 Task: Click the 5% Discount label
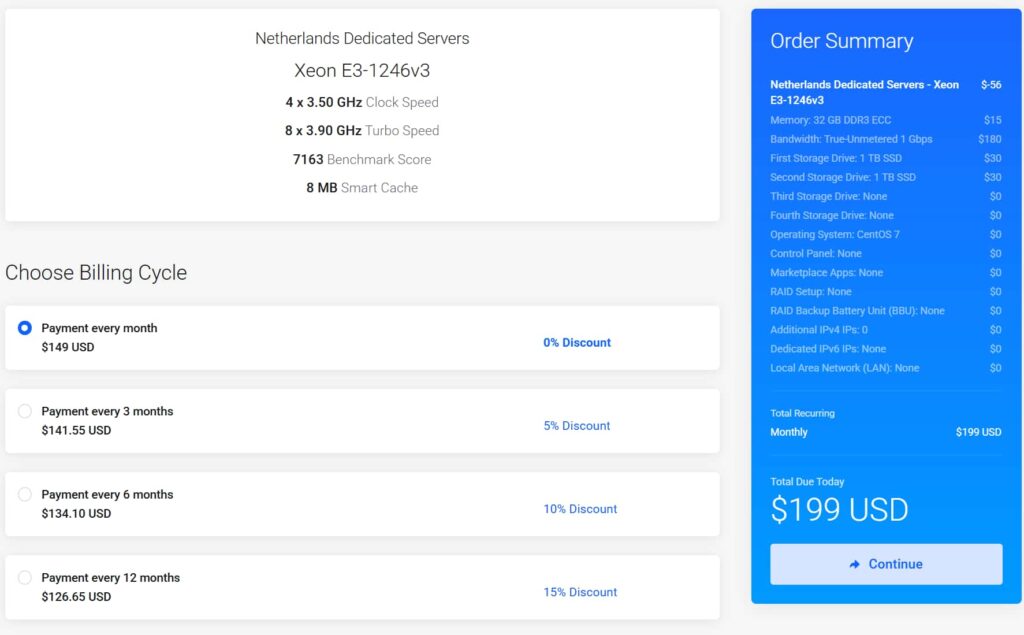(577, 425)
